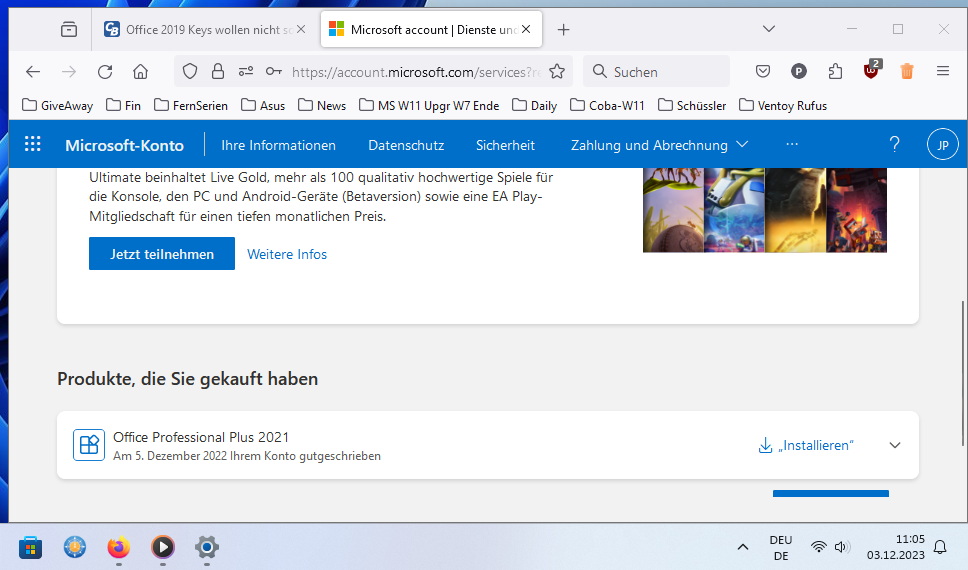968x570 pixels.
Task: Reload the current page
Action: (105, 72)
